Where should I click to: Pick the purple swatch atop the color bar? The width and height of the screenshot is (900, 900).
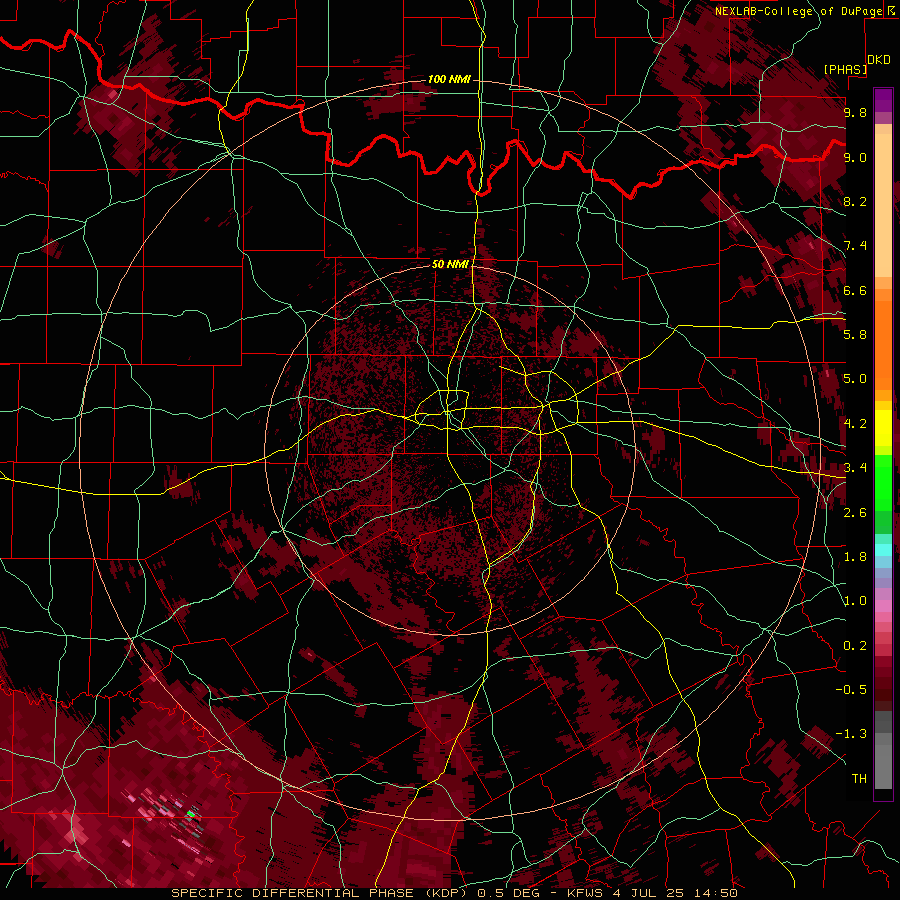(883, 100)
